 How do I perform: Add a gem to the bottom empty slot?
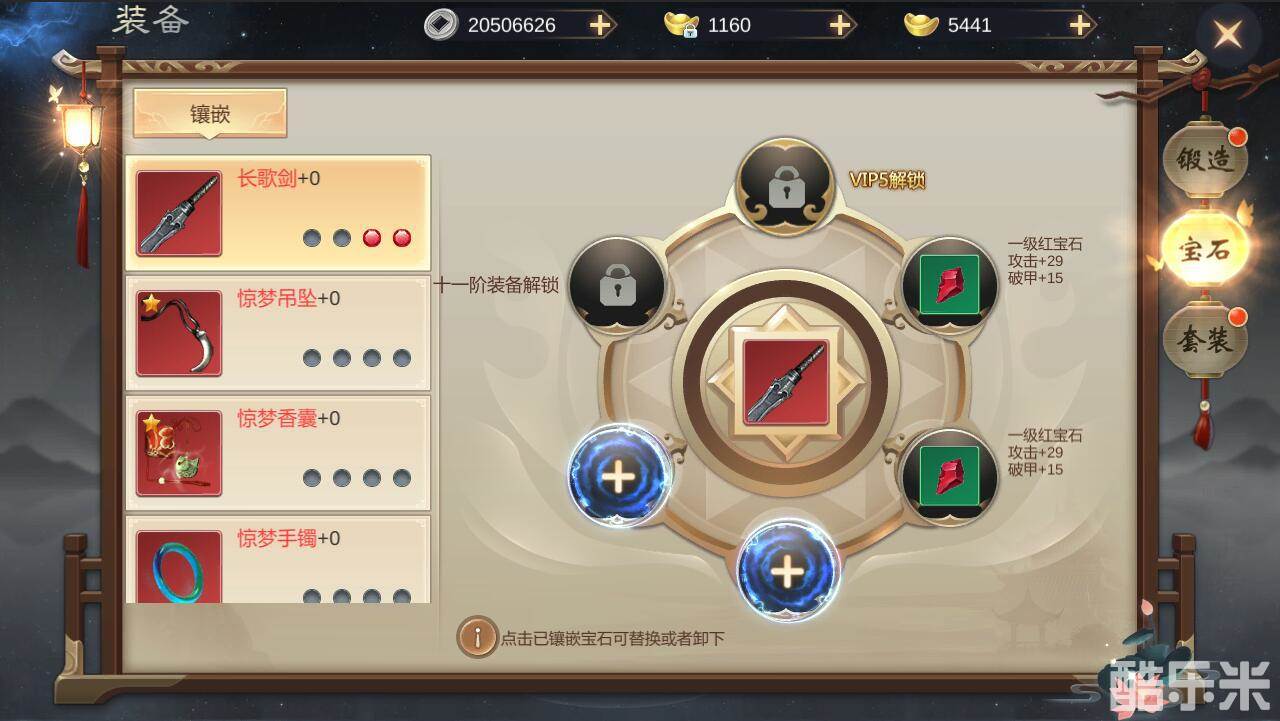pyautogui.click(x=788, y=572)
